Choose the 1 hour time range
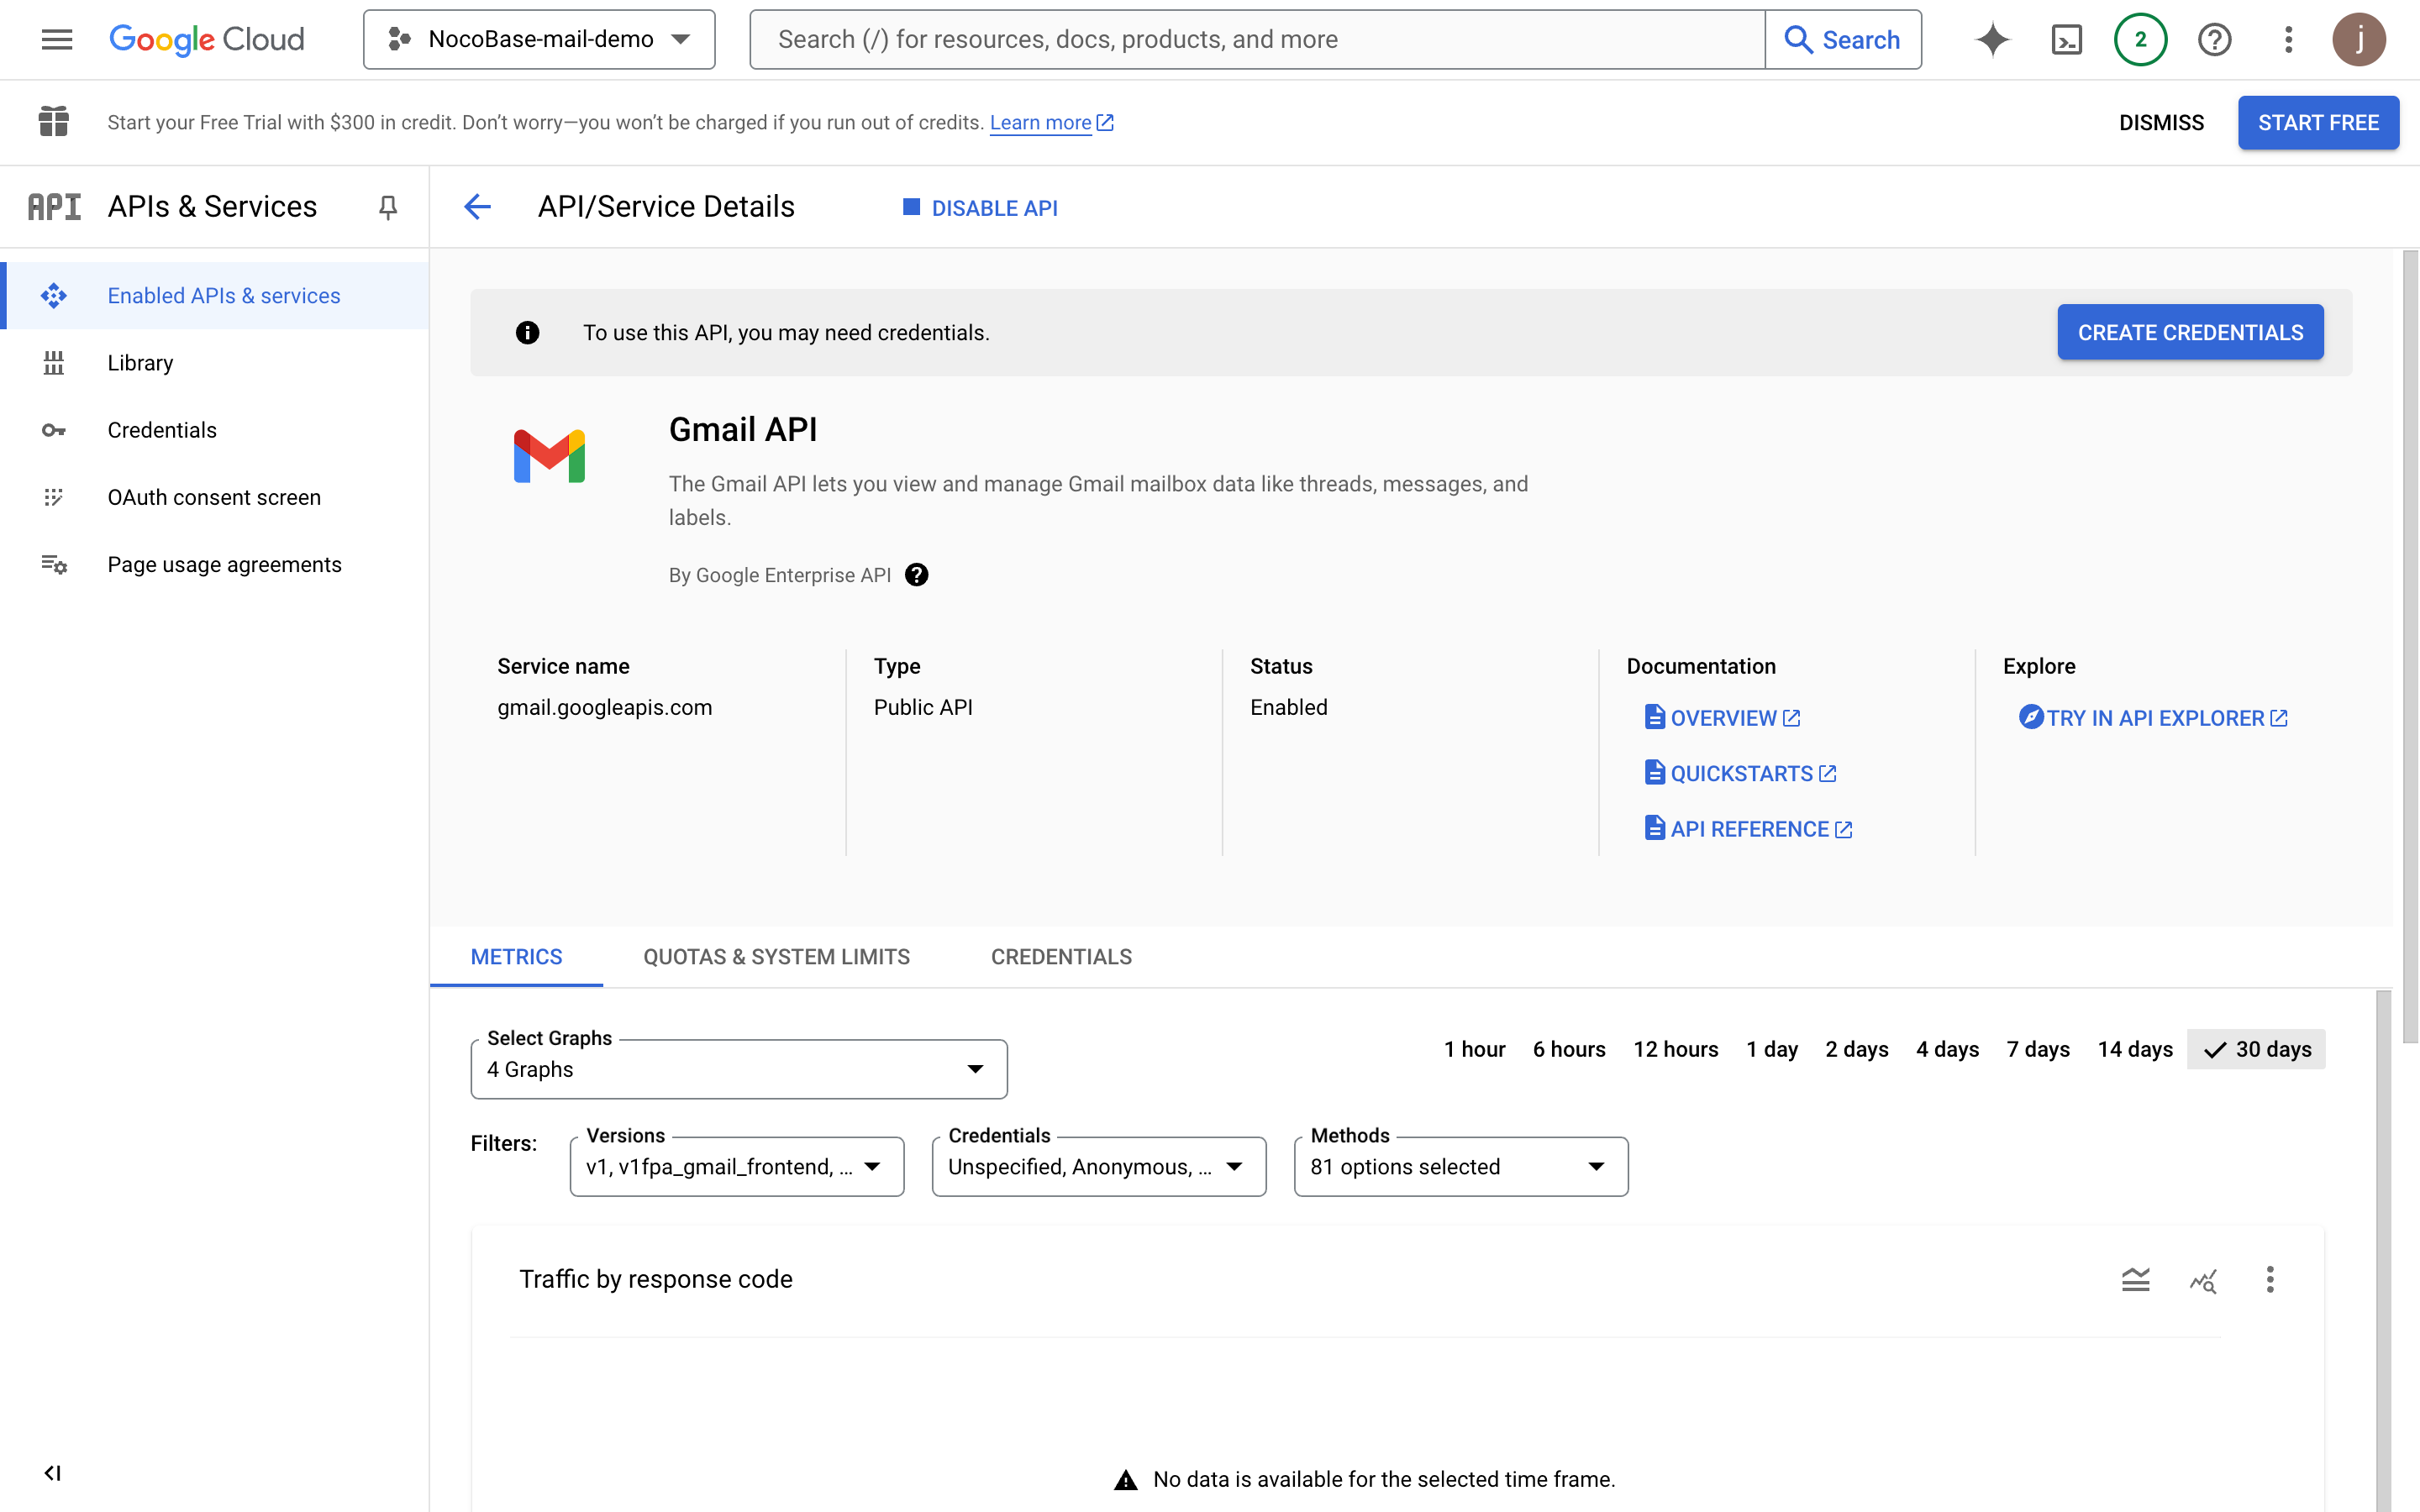 1474,1049
